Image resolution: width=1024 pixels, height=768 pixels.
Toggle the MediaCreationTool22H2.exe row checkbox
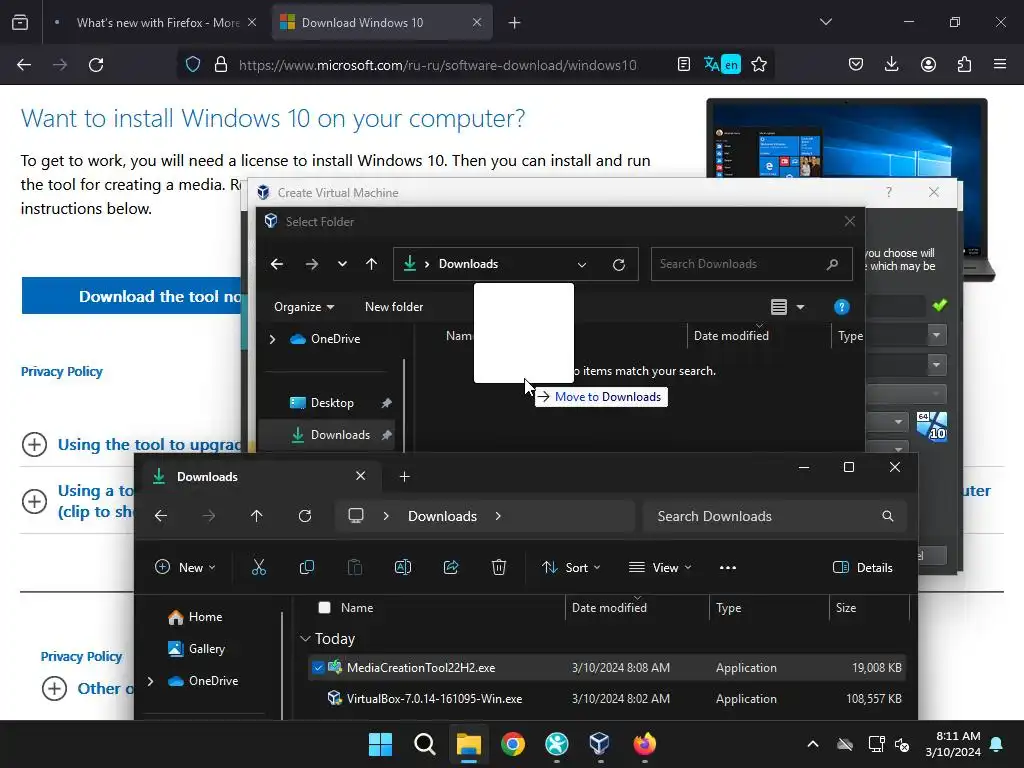tap(317, 667)
